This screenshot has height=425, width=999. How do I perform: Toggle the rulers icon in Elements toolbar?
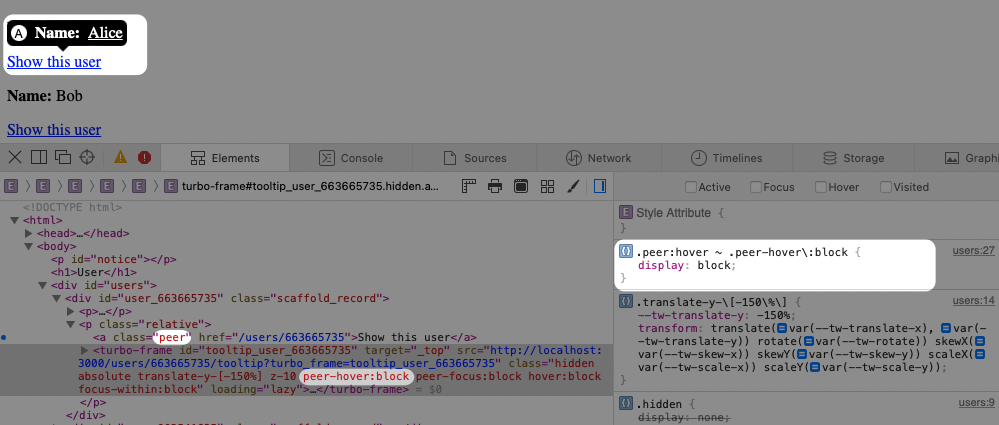(468, 186)
